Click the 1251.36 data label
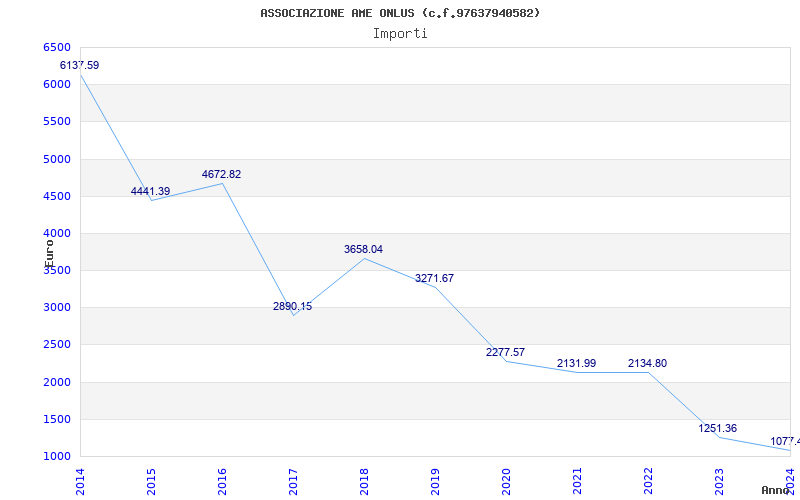The width and height of the screenshot is (800, 500). click(718, 429)
